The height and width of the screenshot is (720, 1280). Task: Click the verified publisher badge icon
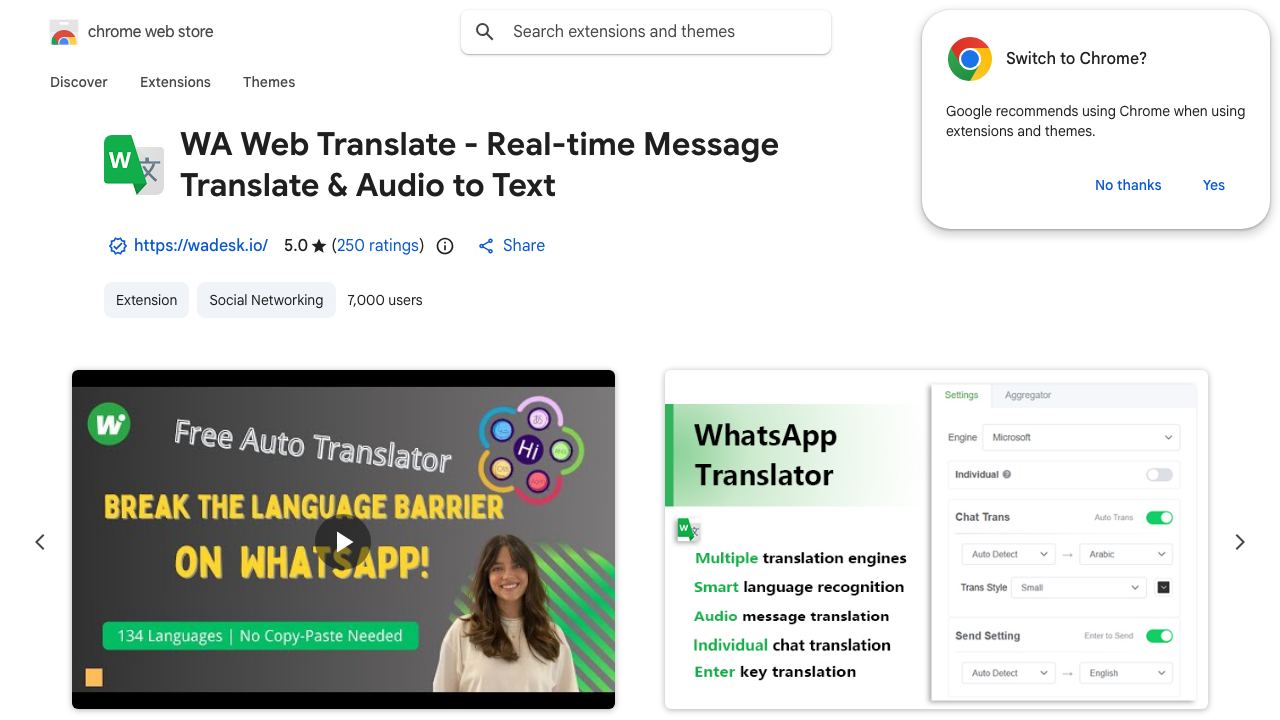(x=117, y=246)
